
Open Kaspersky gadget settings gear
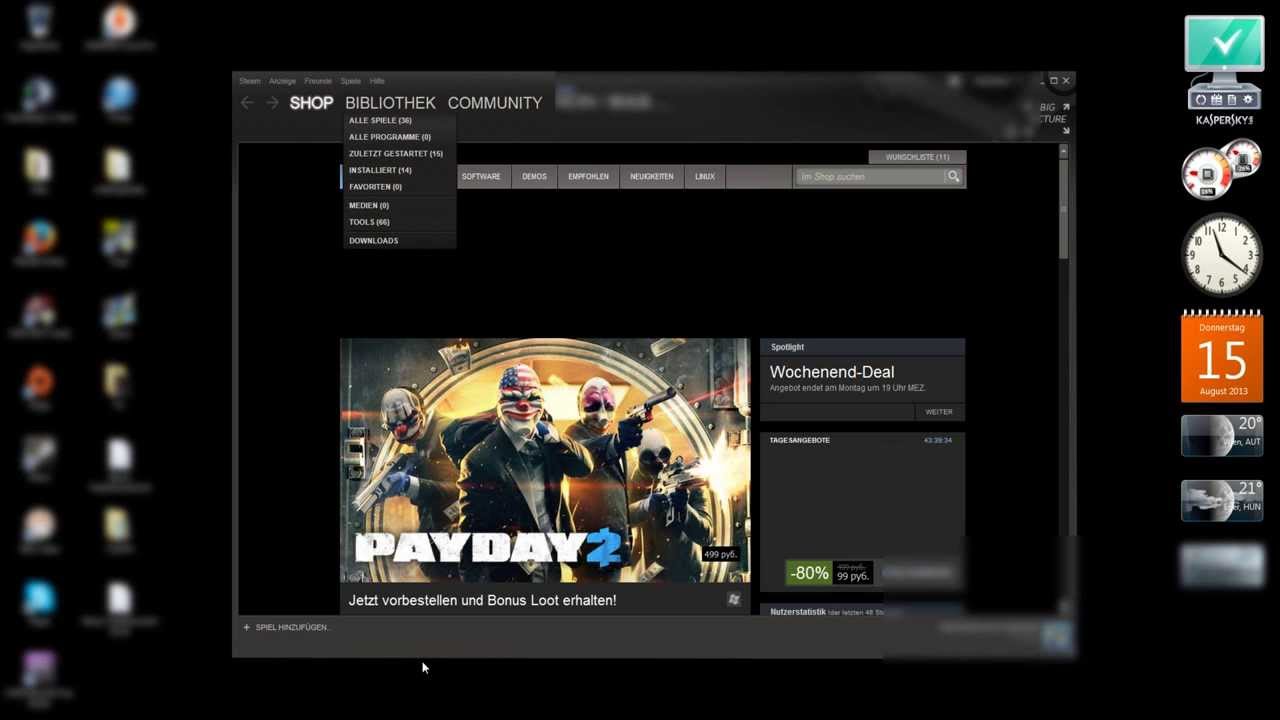tap(1247, 100)
